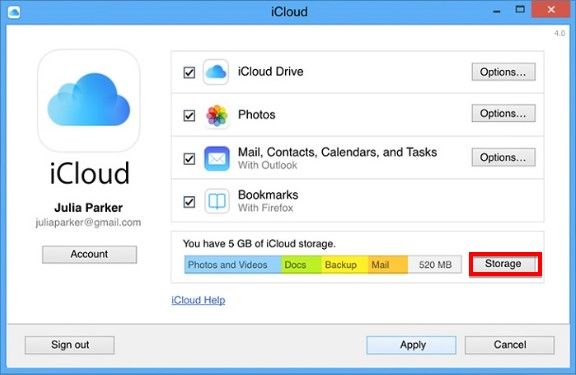Click 'You have 5 GB of iCloud storage' text
576x375 pixels.
click(259, 244)
